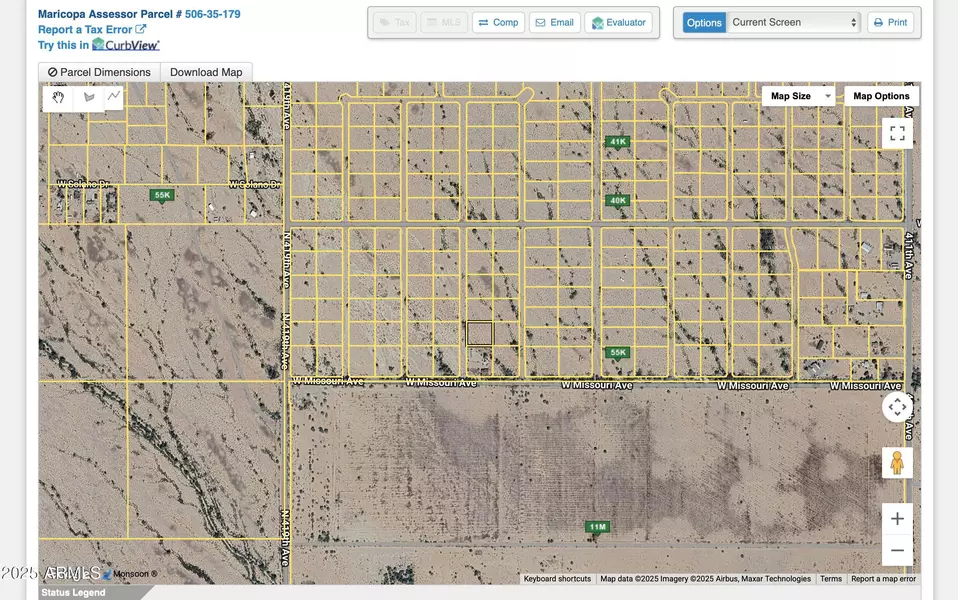Open the Map Options dropdown
Image resolution: width=958 pixels, height=600 pixels.
click(880, 95)
